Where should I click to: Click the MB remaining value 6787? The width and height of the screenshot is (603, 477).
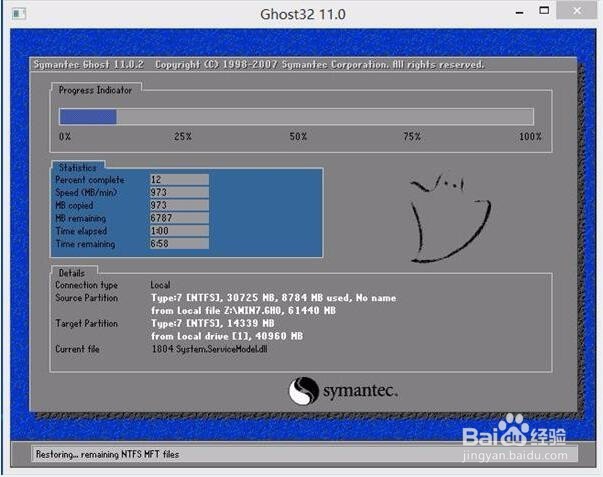pos(179,218)
